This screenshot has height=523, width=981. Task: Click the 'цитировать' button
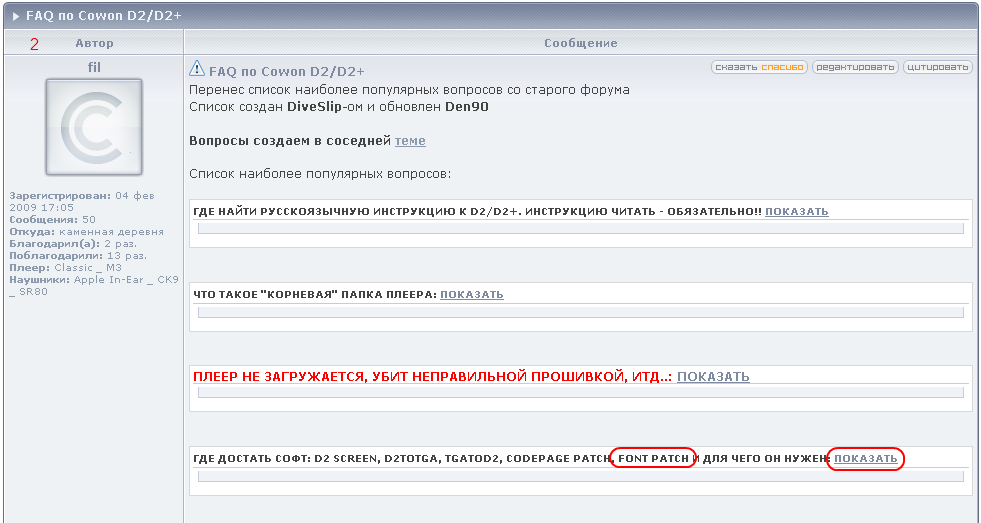click(x=938, y=67)
